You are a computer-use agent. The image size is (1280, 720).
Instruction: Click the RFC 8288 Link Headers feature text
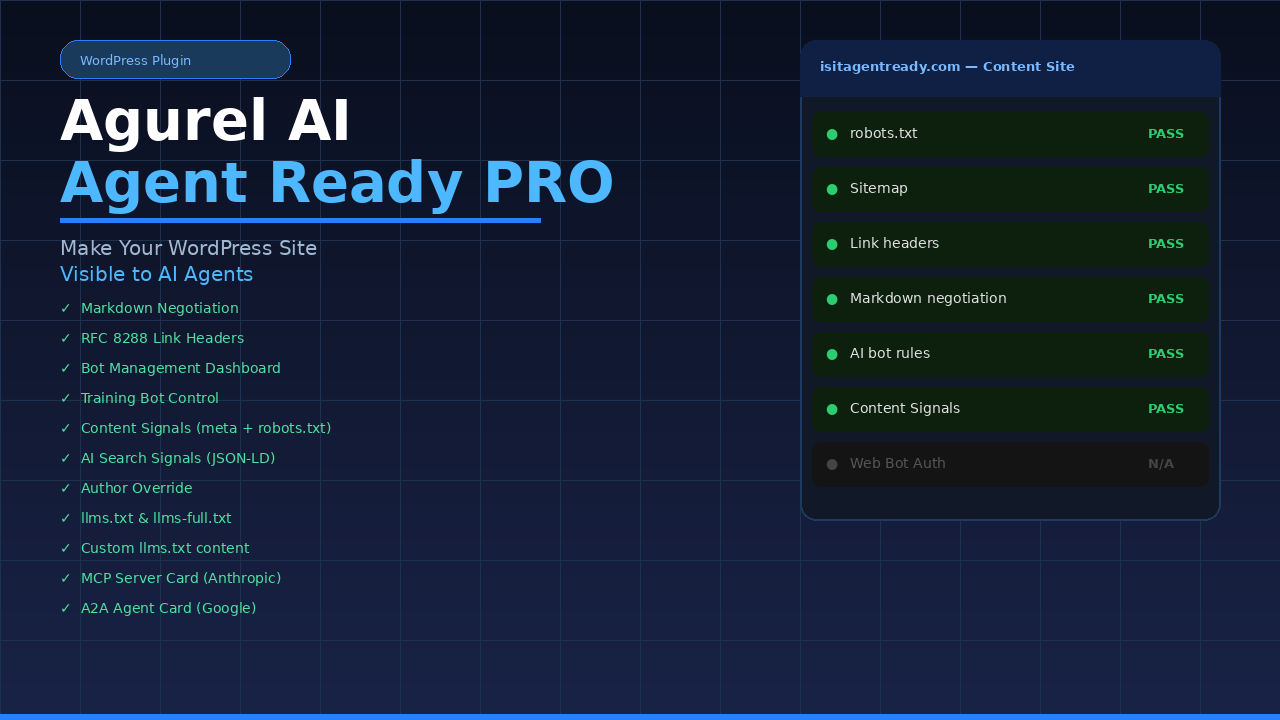[x=162, y=338]
